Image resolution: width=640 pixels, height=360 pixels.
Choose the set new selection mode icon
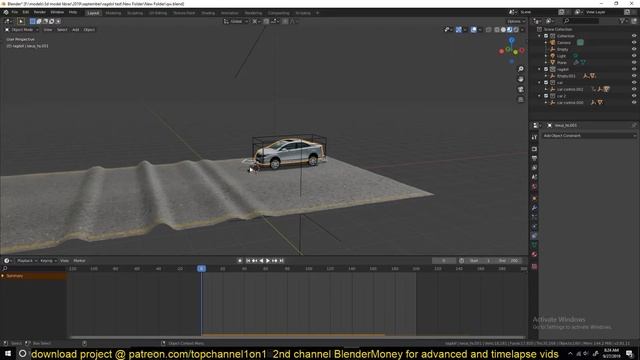(32, 21)
